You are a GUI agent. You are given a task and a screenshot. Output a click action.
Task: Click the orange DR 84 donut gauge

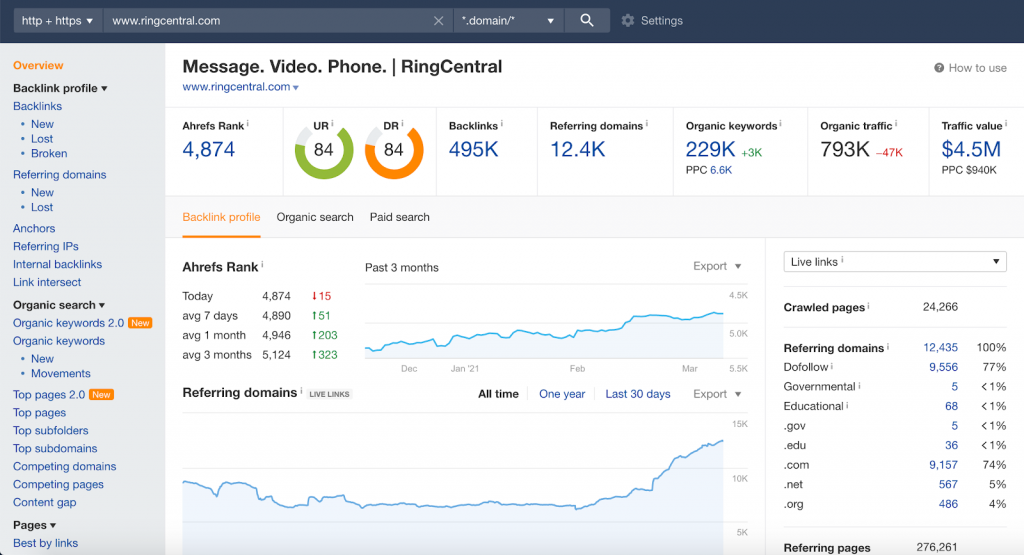394,150
